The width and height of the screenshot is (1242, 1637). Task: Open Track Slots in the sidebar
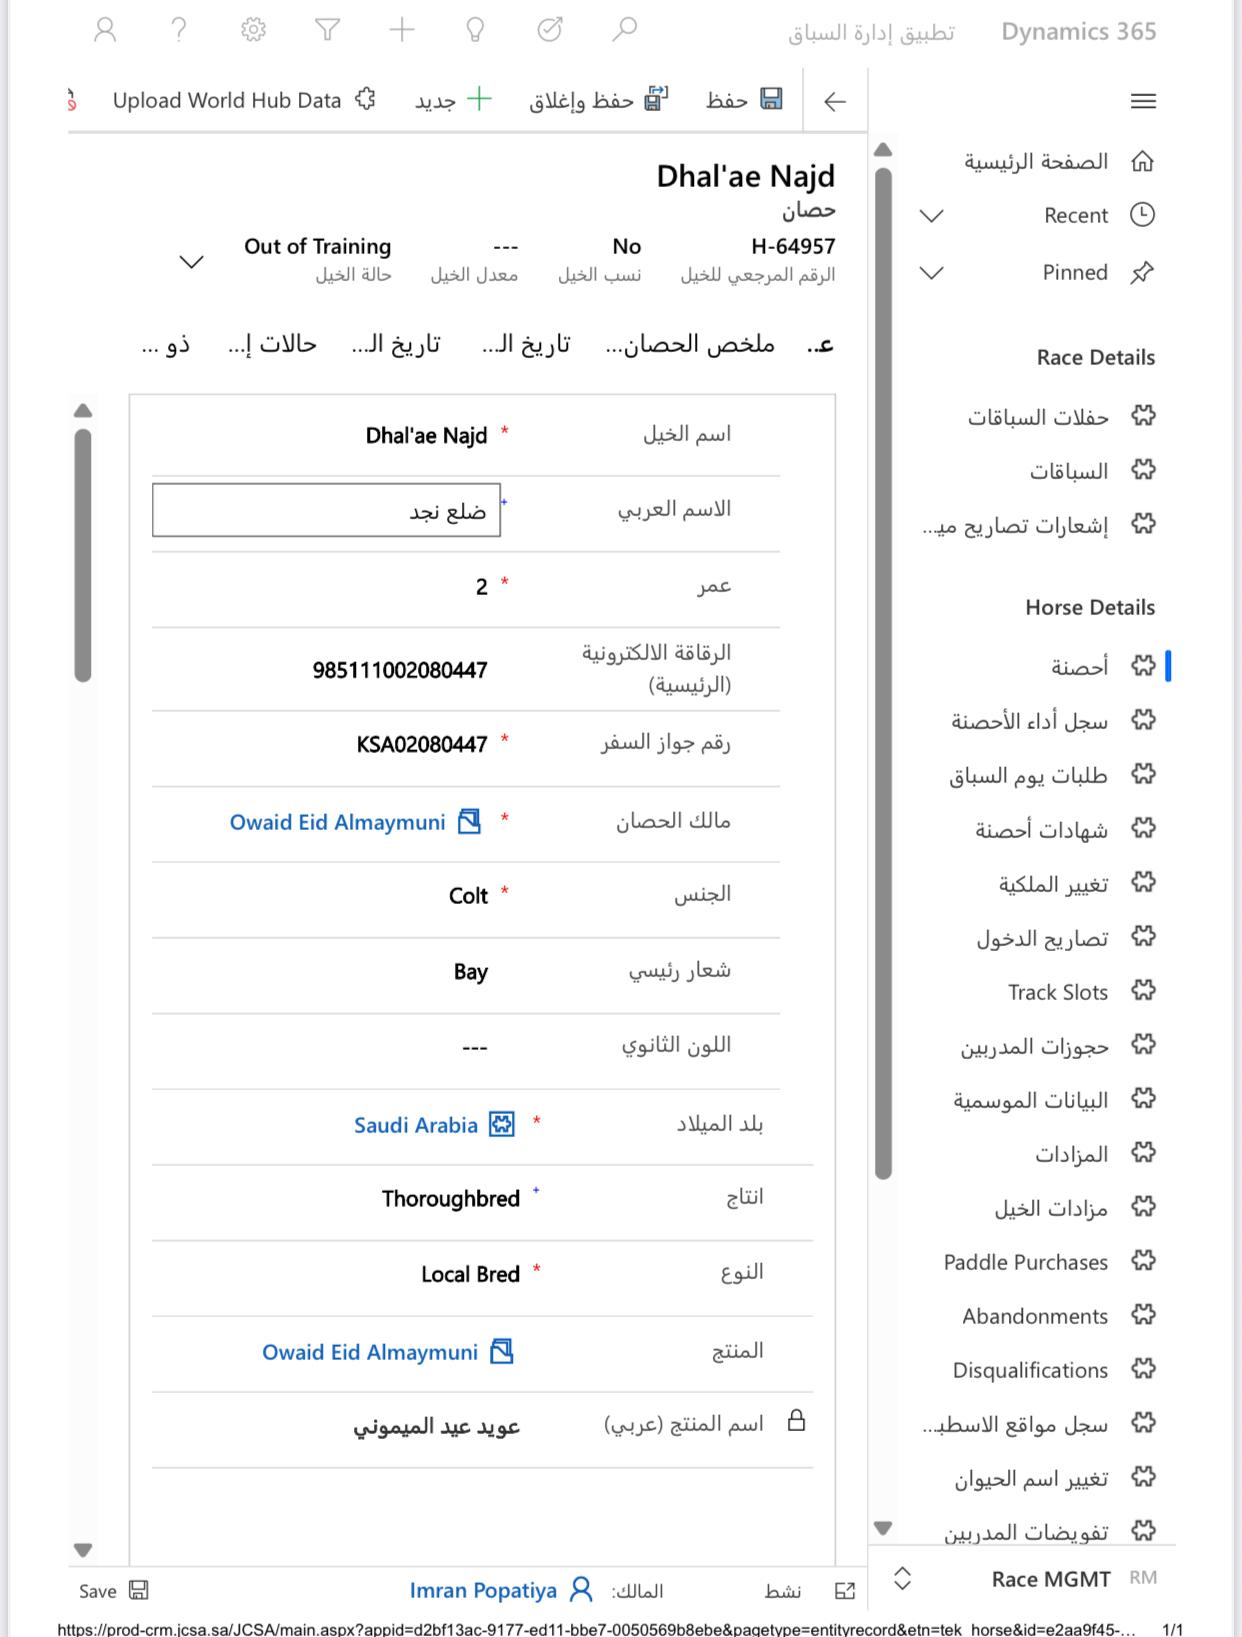(1058, 992)
